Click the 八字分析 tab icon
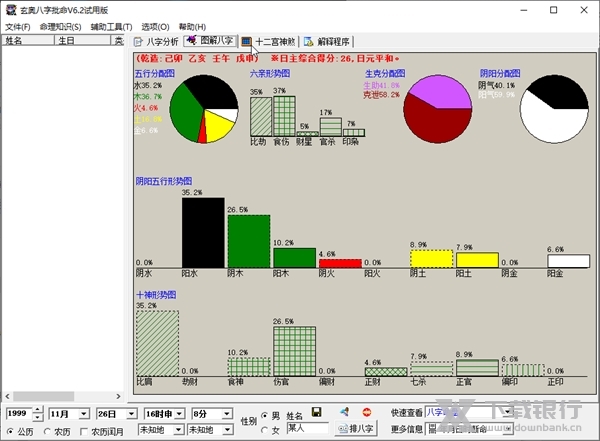 (x=139, y=42)
